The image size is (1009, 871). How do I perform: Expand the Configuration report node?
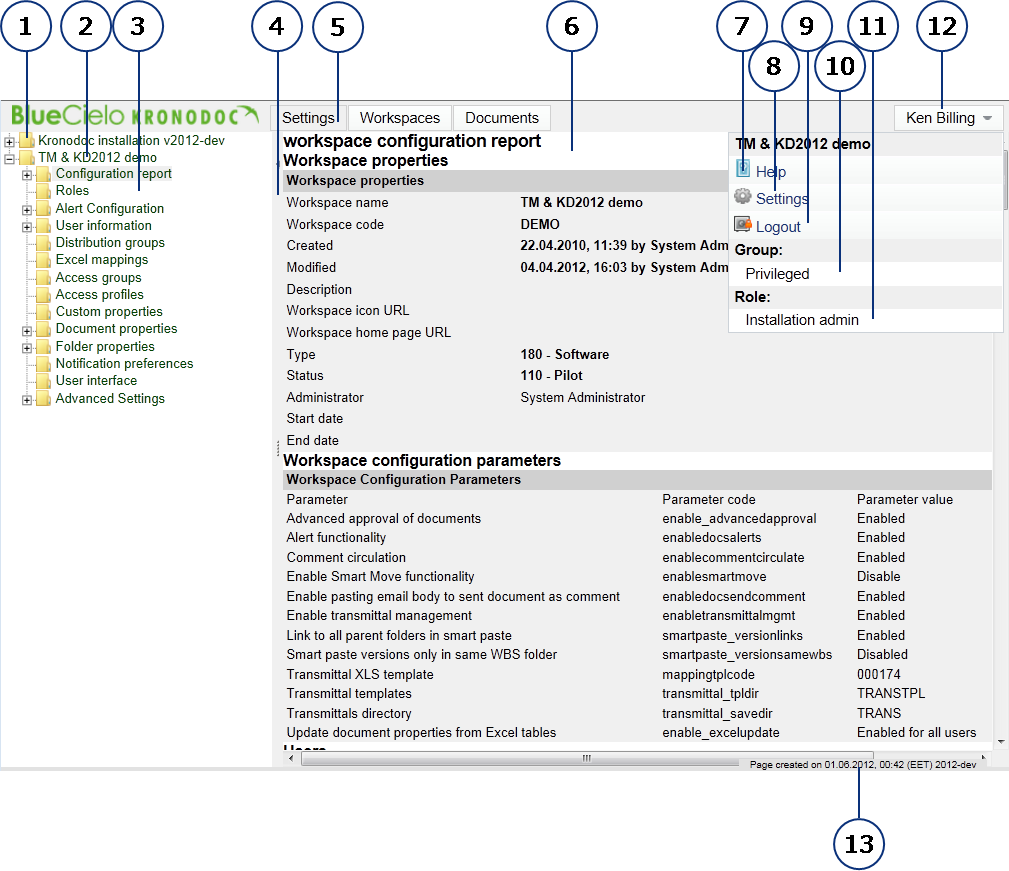coord(27,175)
